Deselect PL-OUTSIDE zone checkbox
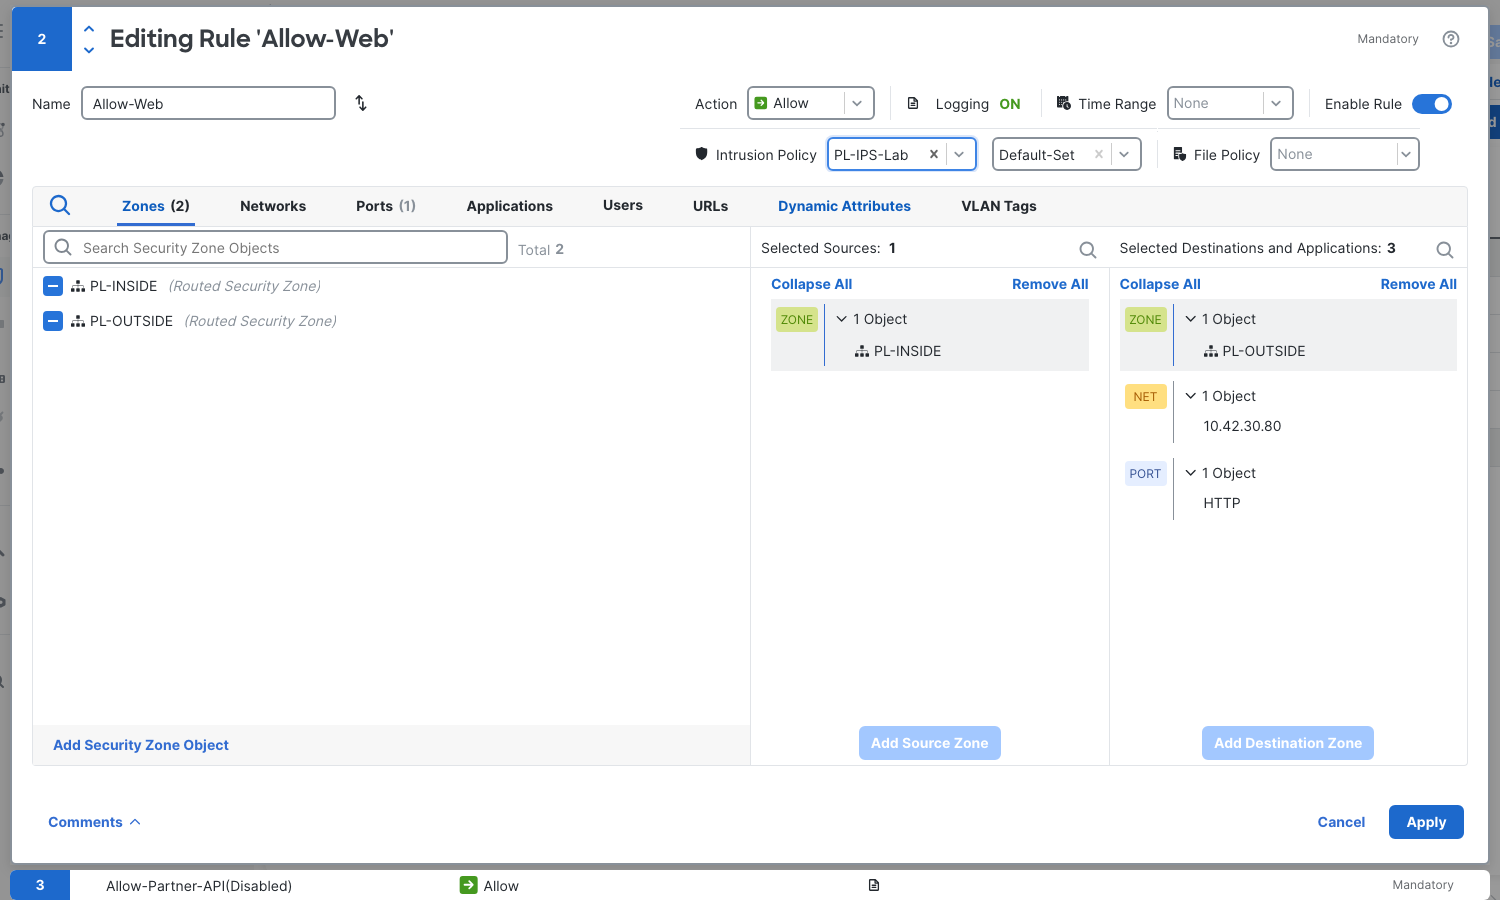Screen dimensions: 1500x900 54,321
